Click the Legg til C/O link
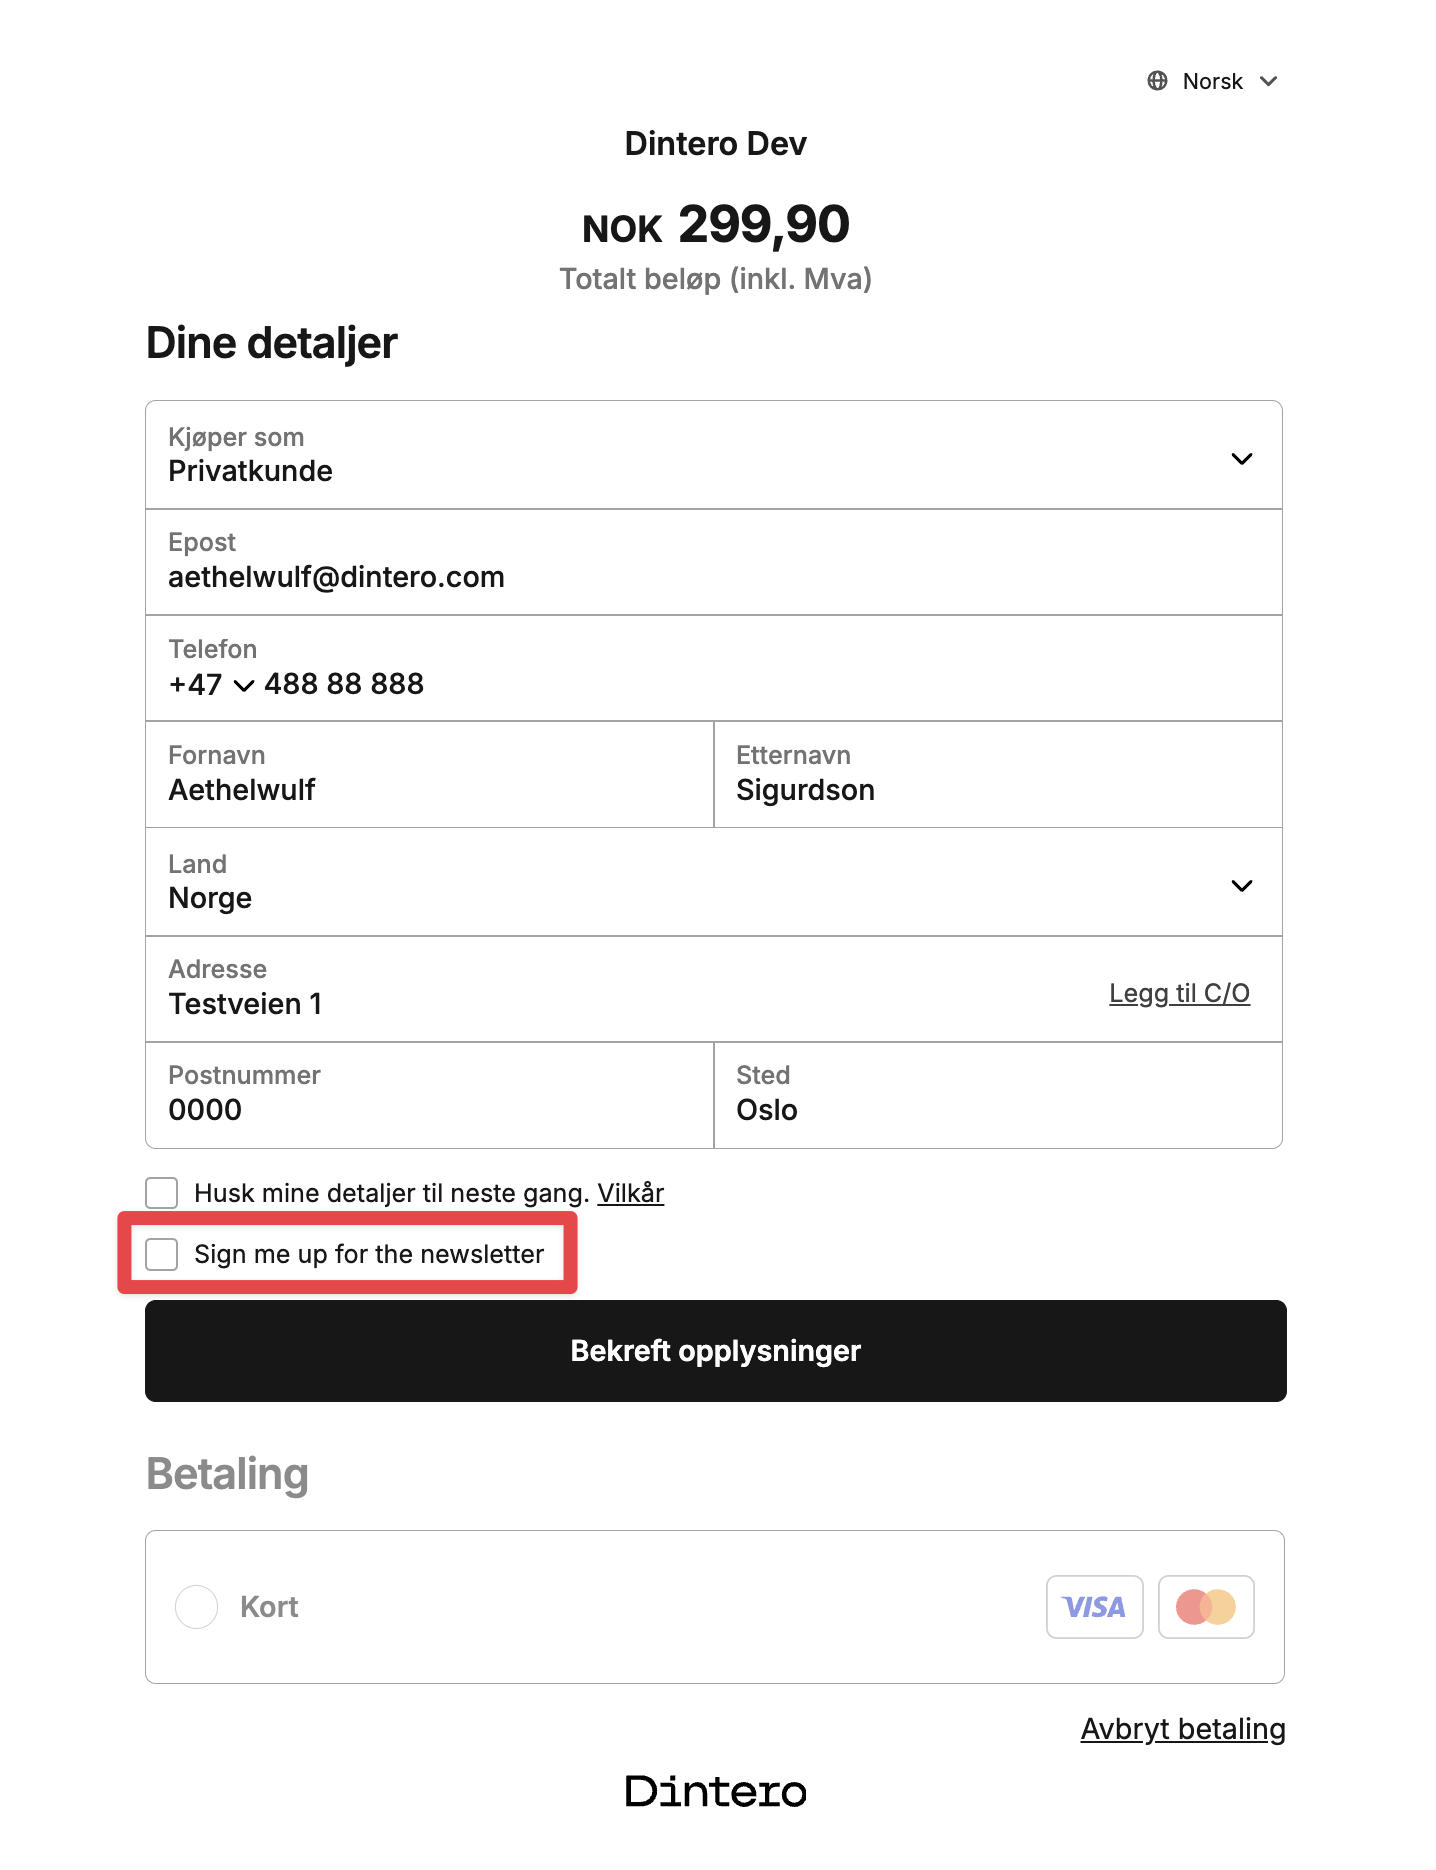This screenshot has height=1870, width=1436. click(x=1180, y=993)
